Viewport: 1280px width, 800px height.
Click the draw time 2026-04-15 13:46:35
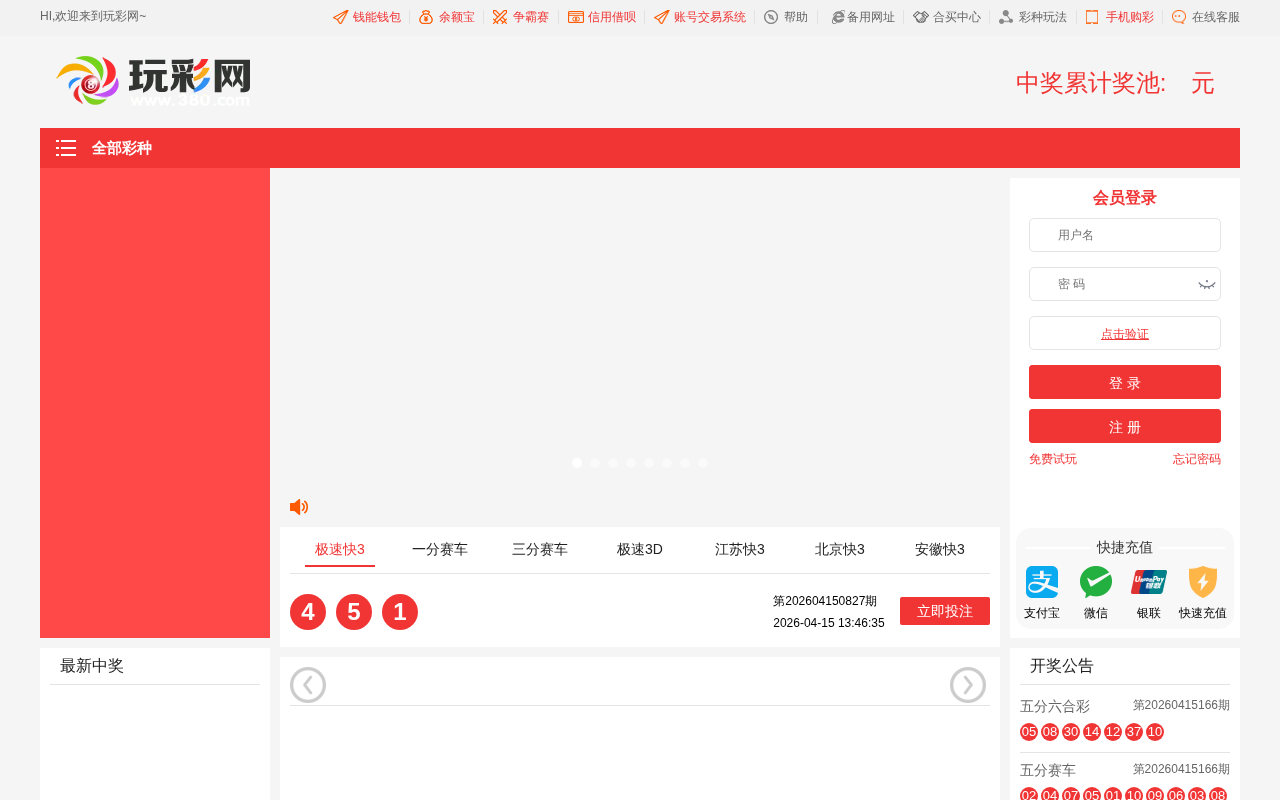click(829, 623)
